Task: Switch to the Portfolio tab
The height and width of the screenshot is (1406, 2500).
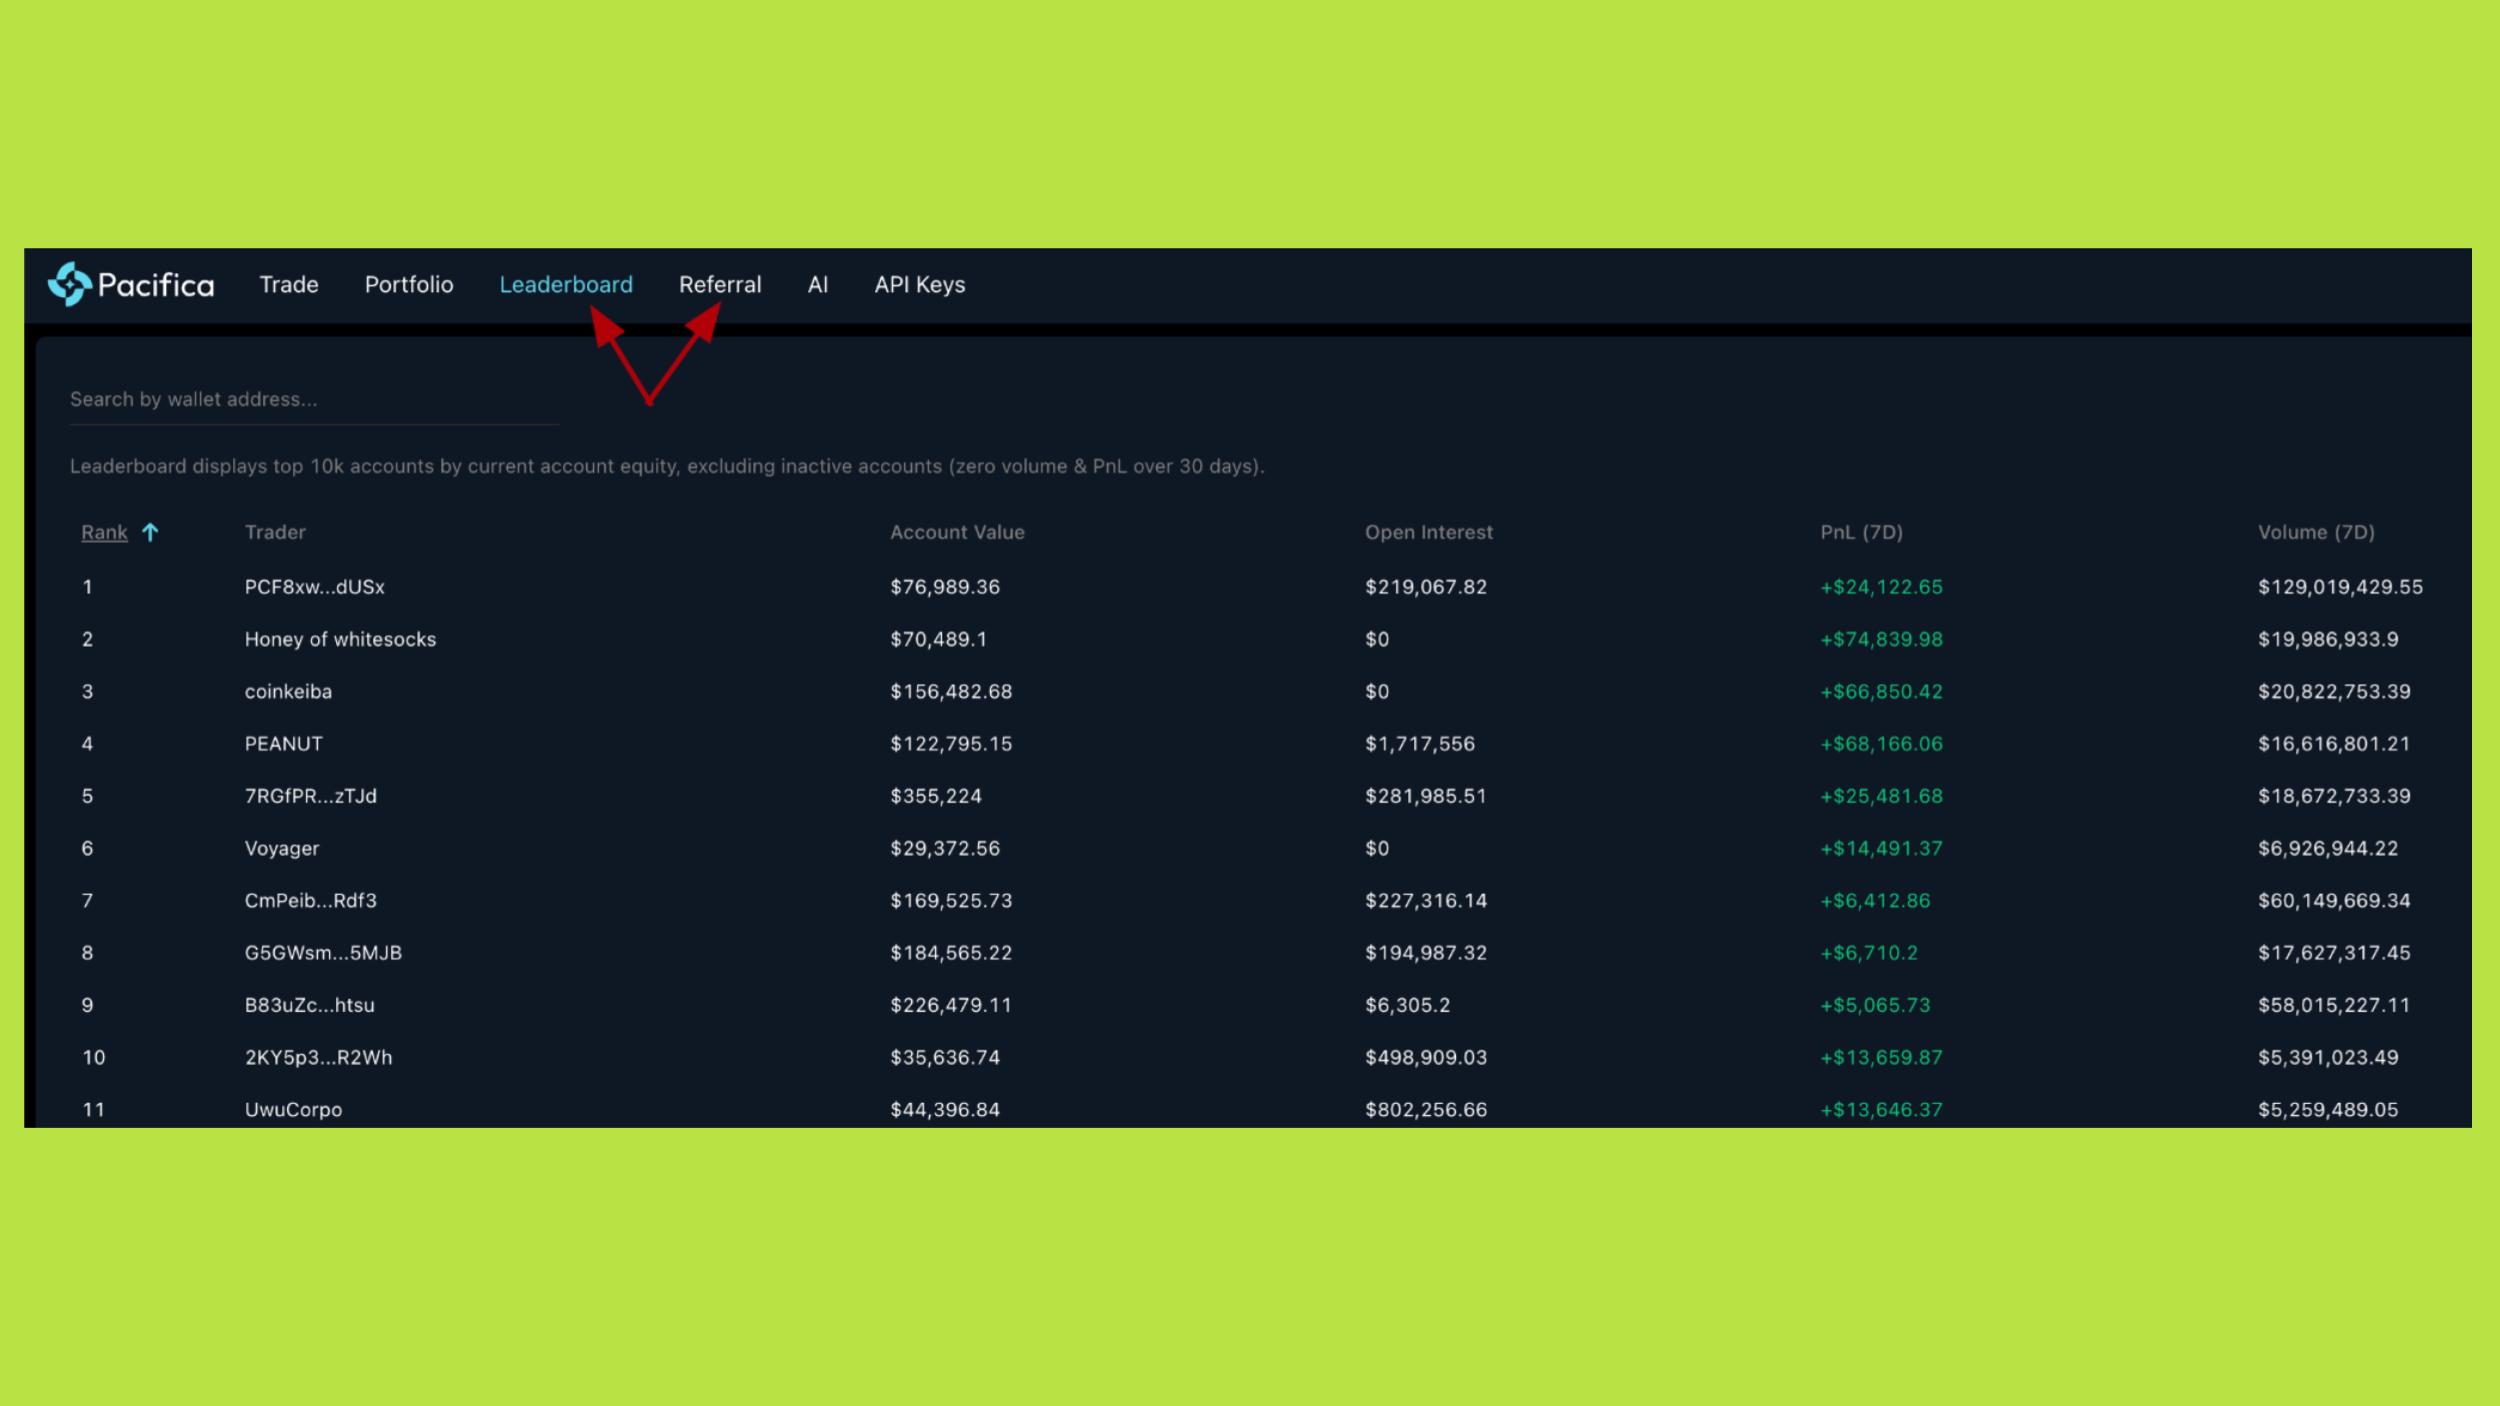Action: (408, 285)
